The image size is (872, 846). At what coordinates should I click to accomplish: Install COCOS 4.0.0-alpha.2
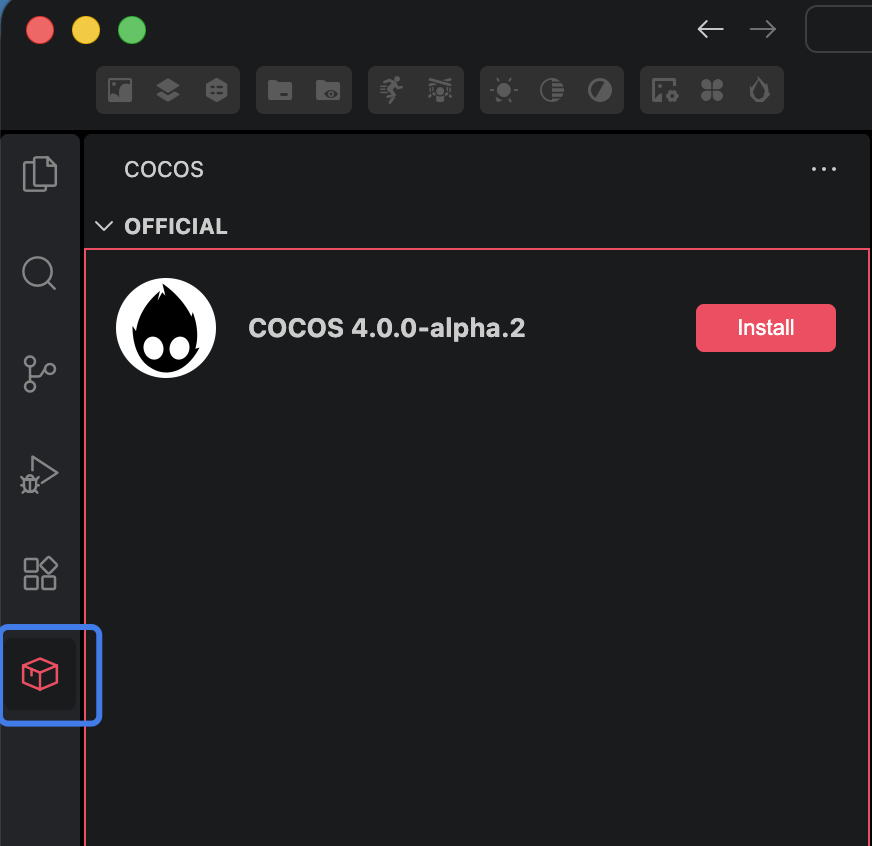coord(766,328)
